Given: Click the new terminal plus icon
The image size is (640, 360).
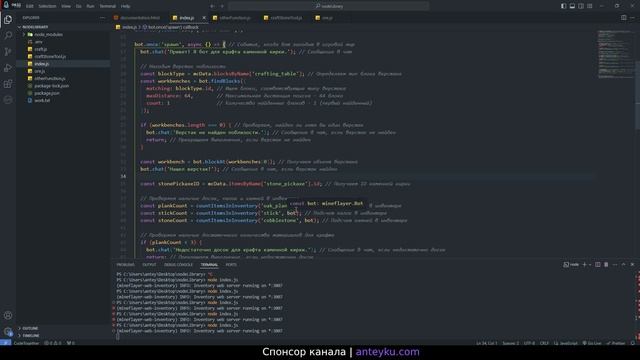Looking at the screenshot, I should pyautogui.click(x=584, y=264).
